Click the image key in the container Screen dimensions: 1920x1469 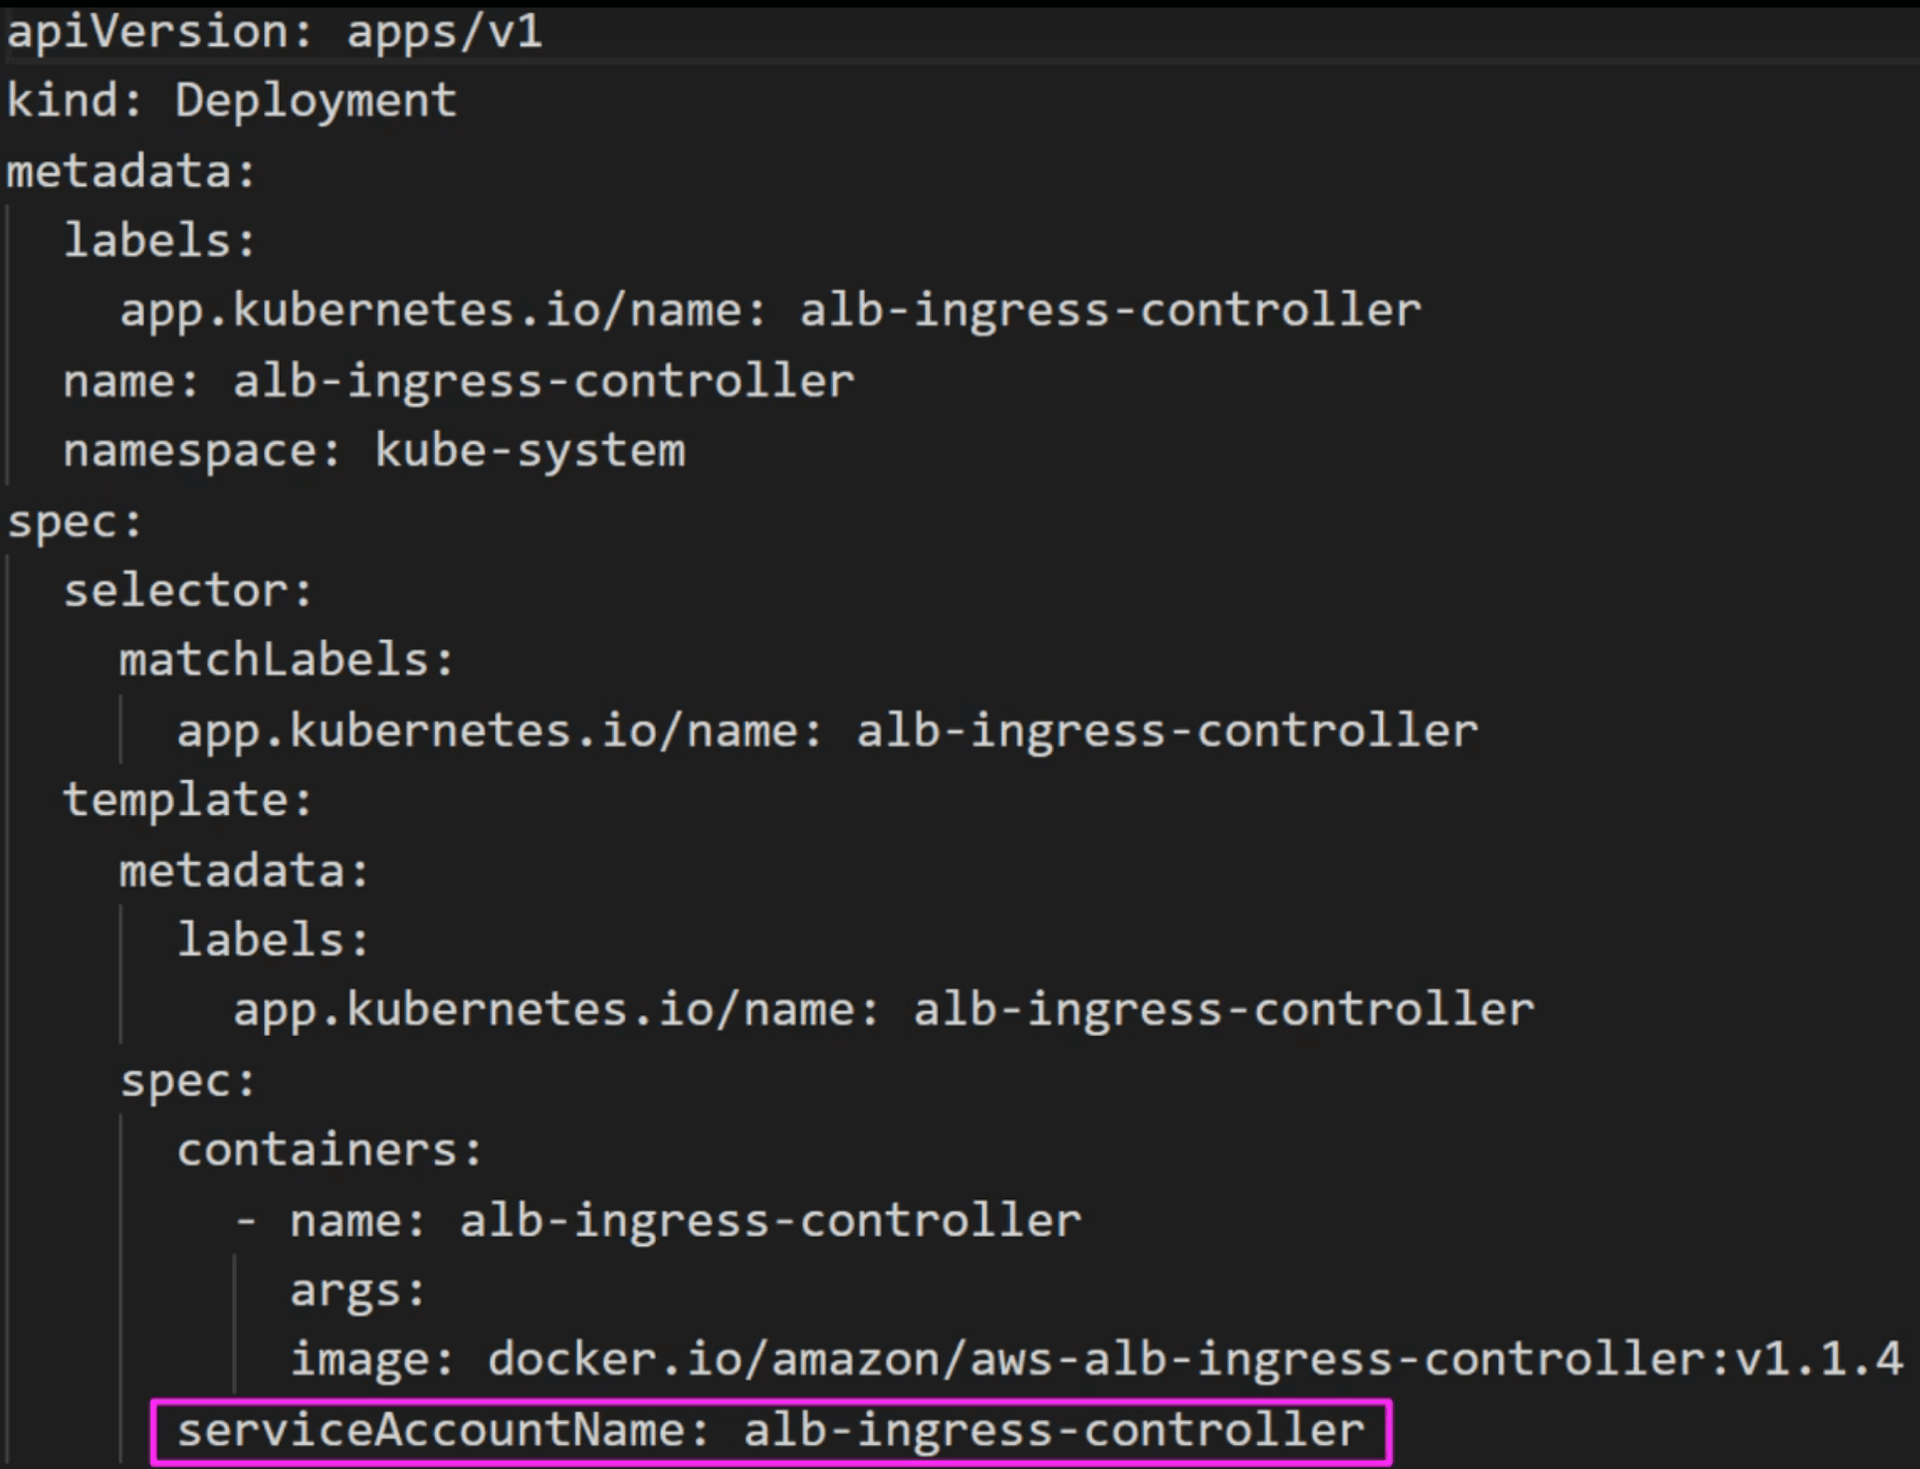(x=362, y=1360)
